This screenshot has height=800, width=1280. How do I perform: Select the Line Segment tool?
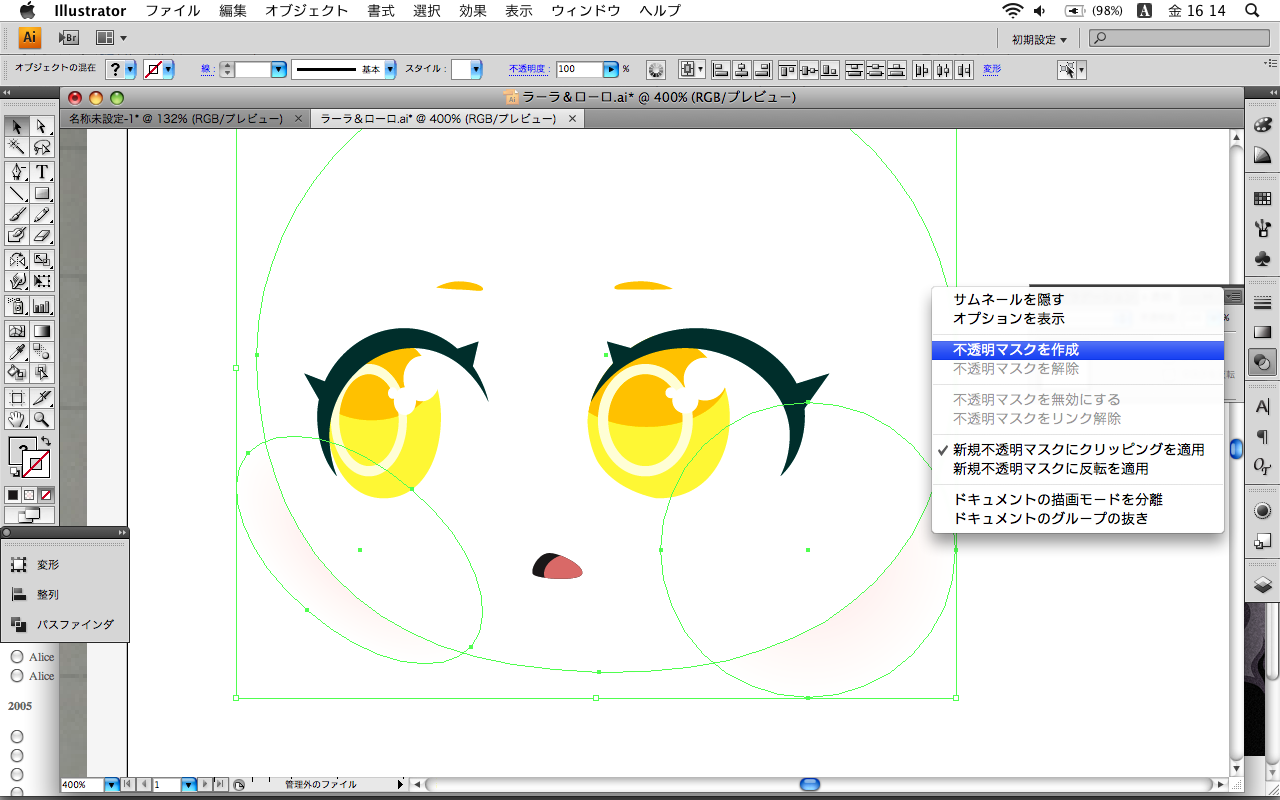[x=17, y=194]
